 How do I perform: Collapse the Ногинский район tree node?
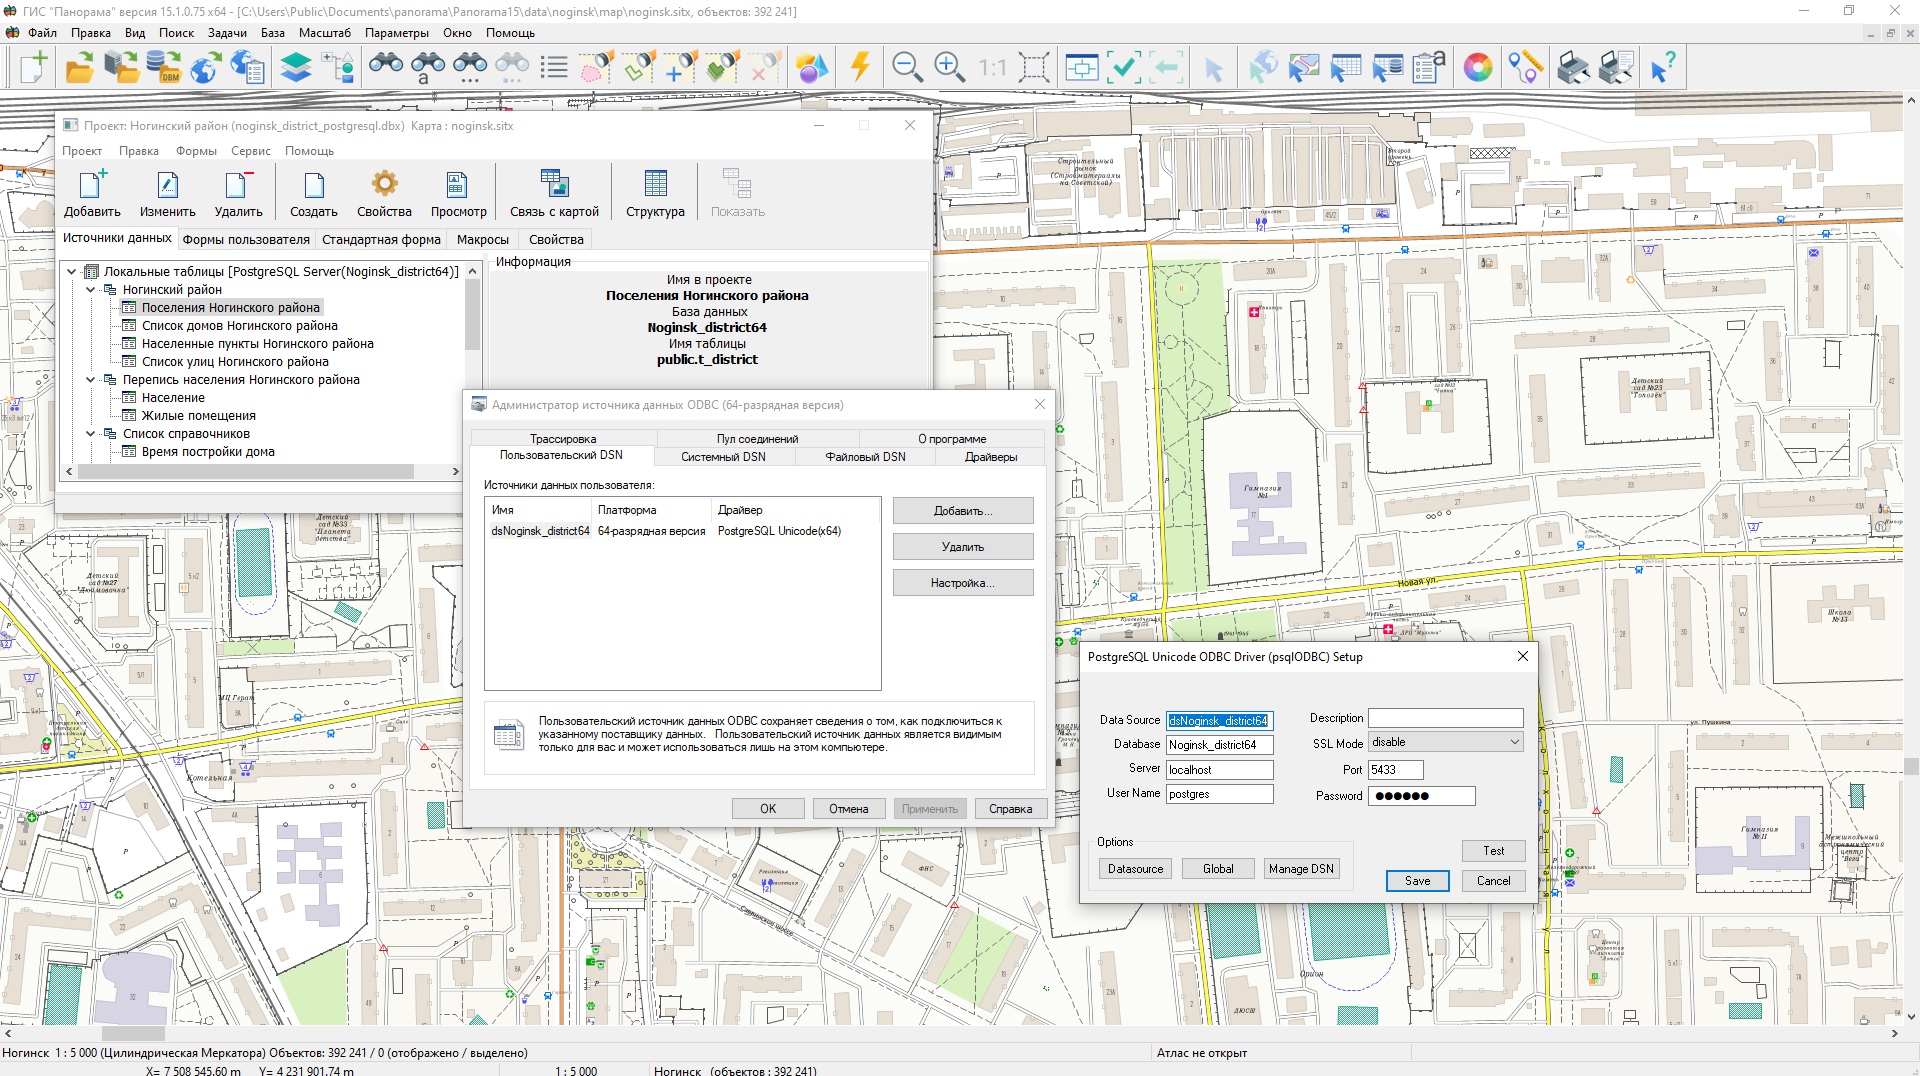(x=91, y=289)
